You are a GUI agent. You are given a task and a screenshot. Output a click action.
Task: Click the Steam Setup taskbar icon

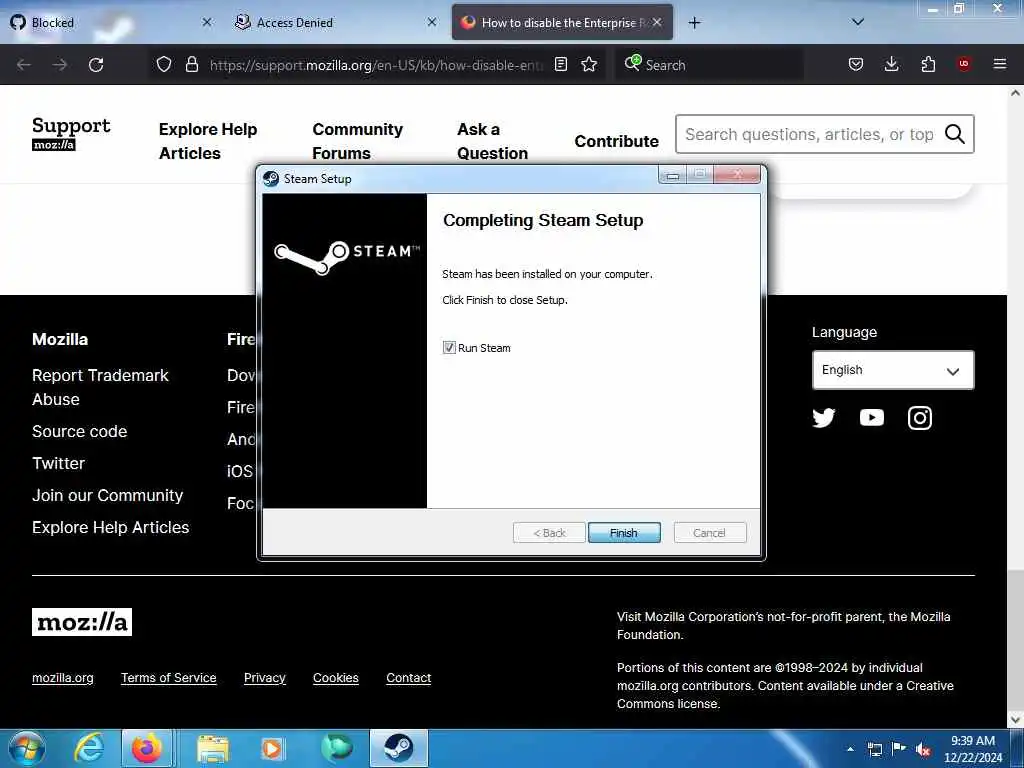coord(398,748)
